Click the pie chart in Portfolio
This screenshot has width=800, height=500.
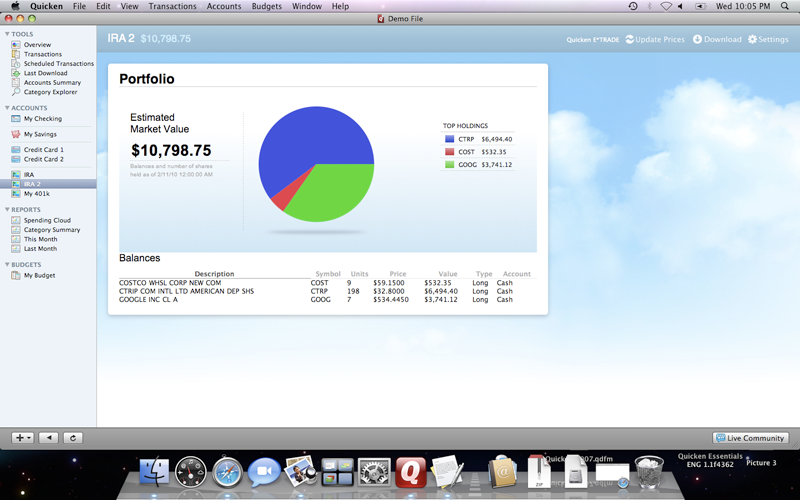[x=316, y=164]
